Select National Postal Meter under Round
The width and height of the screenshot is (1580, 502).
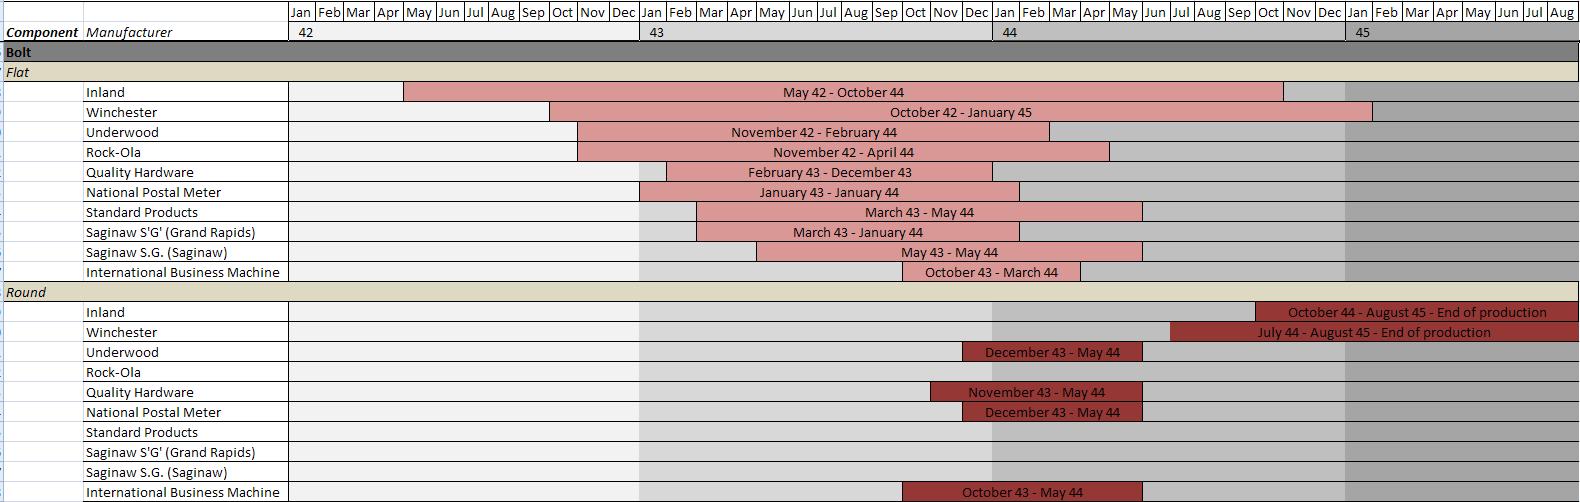click(x=186, y=412)
